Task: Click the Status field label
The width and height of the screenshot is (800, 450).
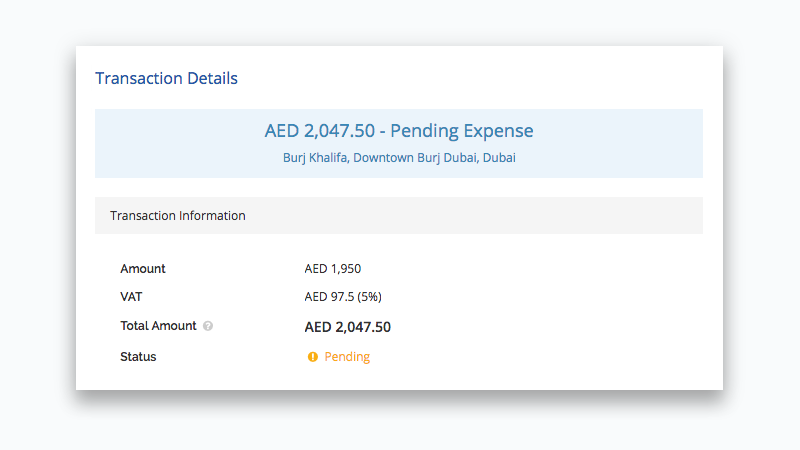Action: [x=138, y=357]
